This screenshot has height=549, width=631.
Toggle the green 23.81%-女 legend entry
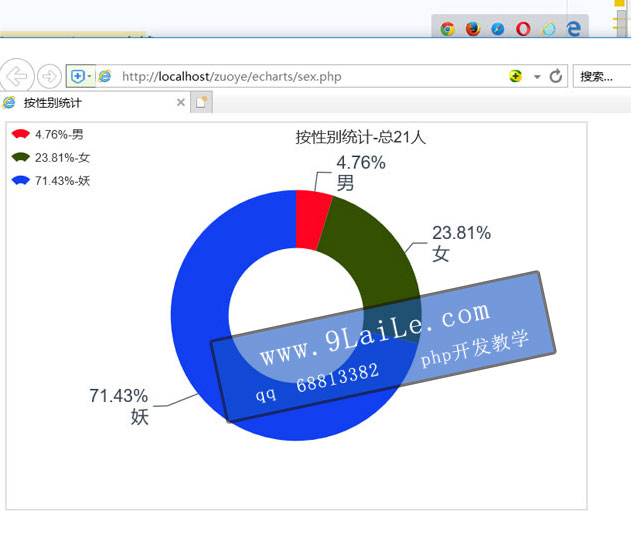(x=50, y=157)
